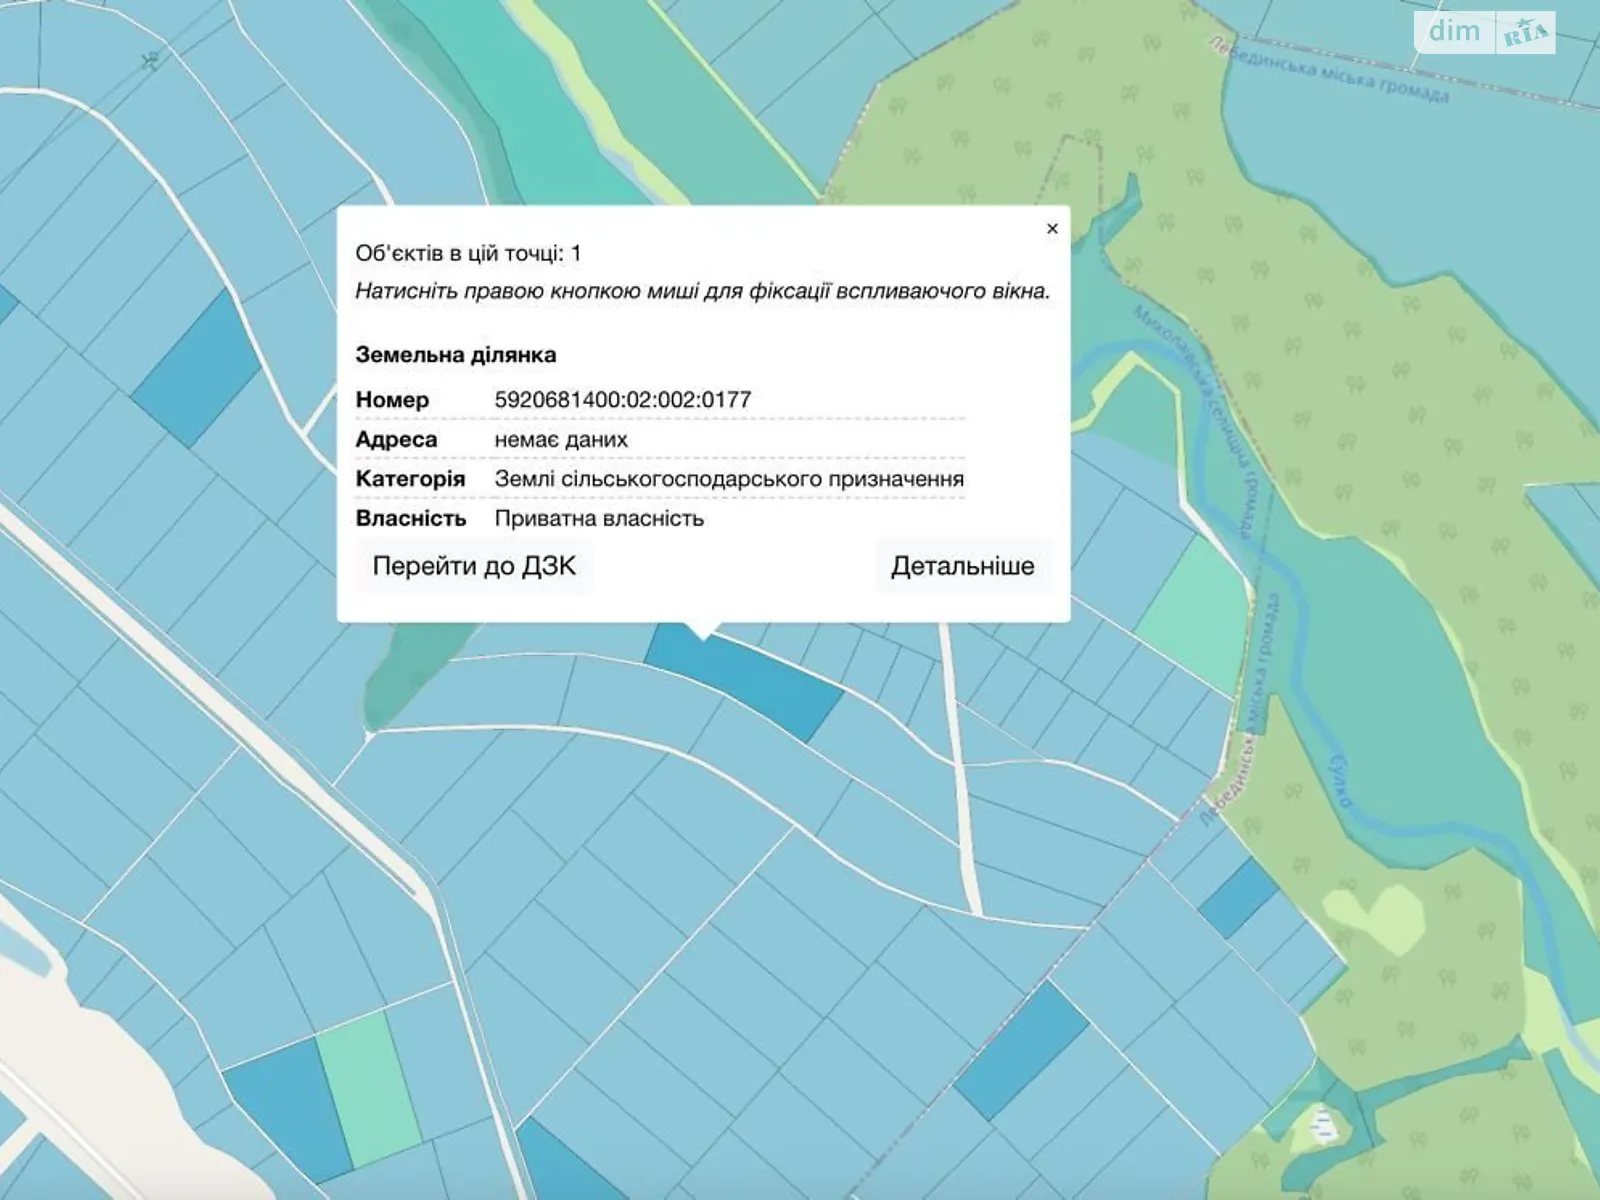Click the dim.ria logo watermark
The image size is (1600, 1200).
click(x=1484, y=32)
